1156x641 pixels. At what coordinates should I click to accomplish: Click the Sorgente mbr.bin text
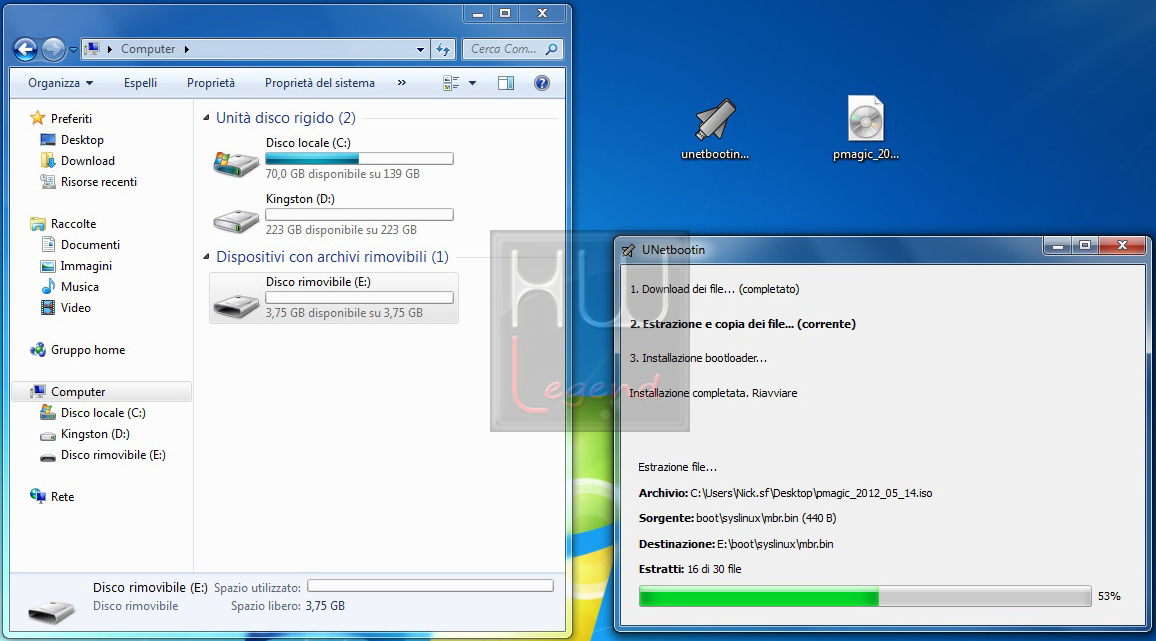click(737, 519)
